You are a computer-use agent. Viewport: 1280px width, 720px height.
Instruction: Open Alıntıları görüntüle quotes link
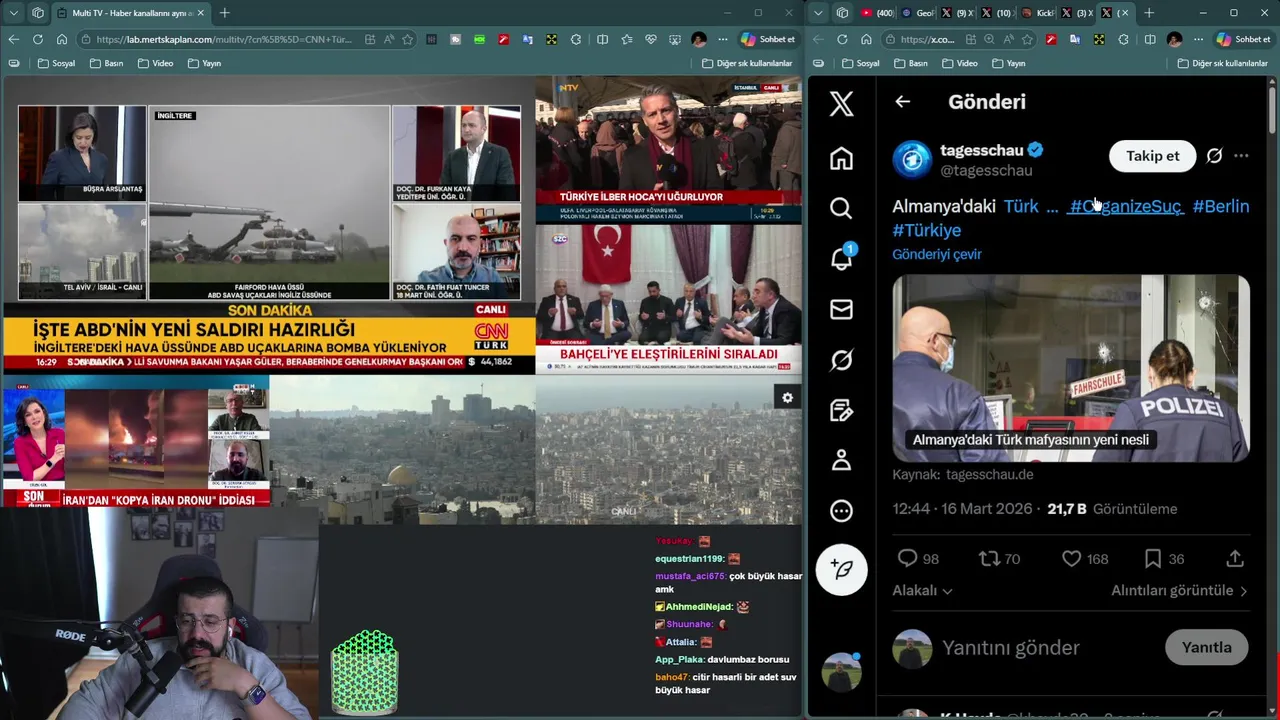click(x=1179, y=591)
